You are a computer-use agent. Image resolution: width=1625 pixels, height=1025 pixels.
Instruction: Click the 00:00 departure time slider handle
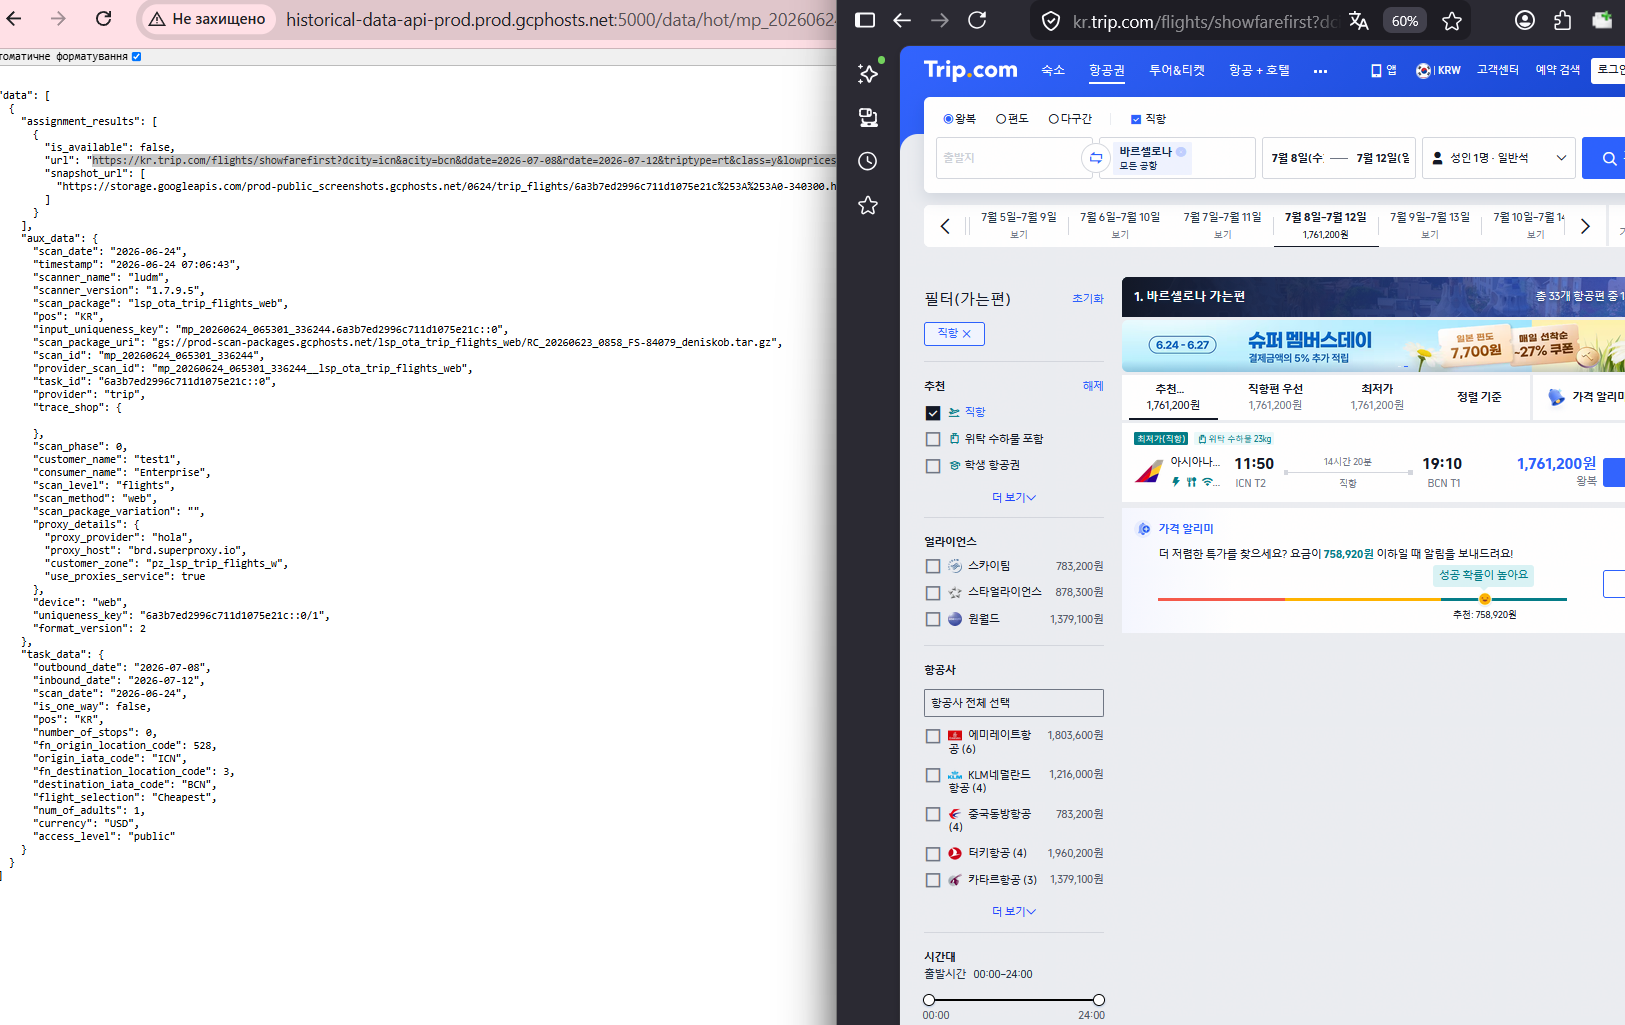(x=929, y=1000)
